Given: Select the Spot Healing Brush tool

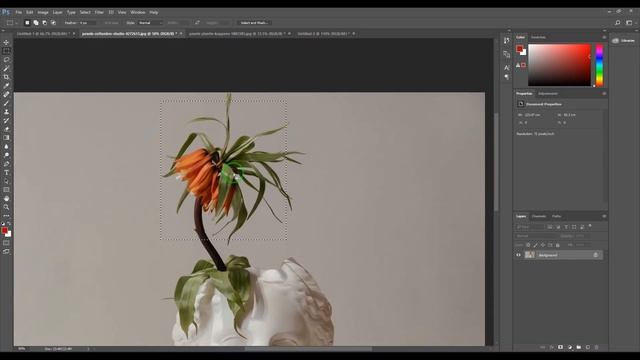Looking at the screenshot, I should tap(6, 94).
